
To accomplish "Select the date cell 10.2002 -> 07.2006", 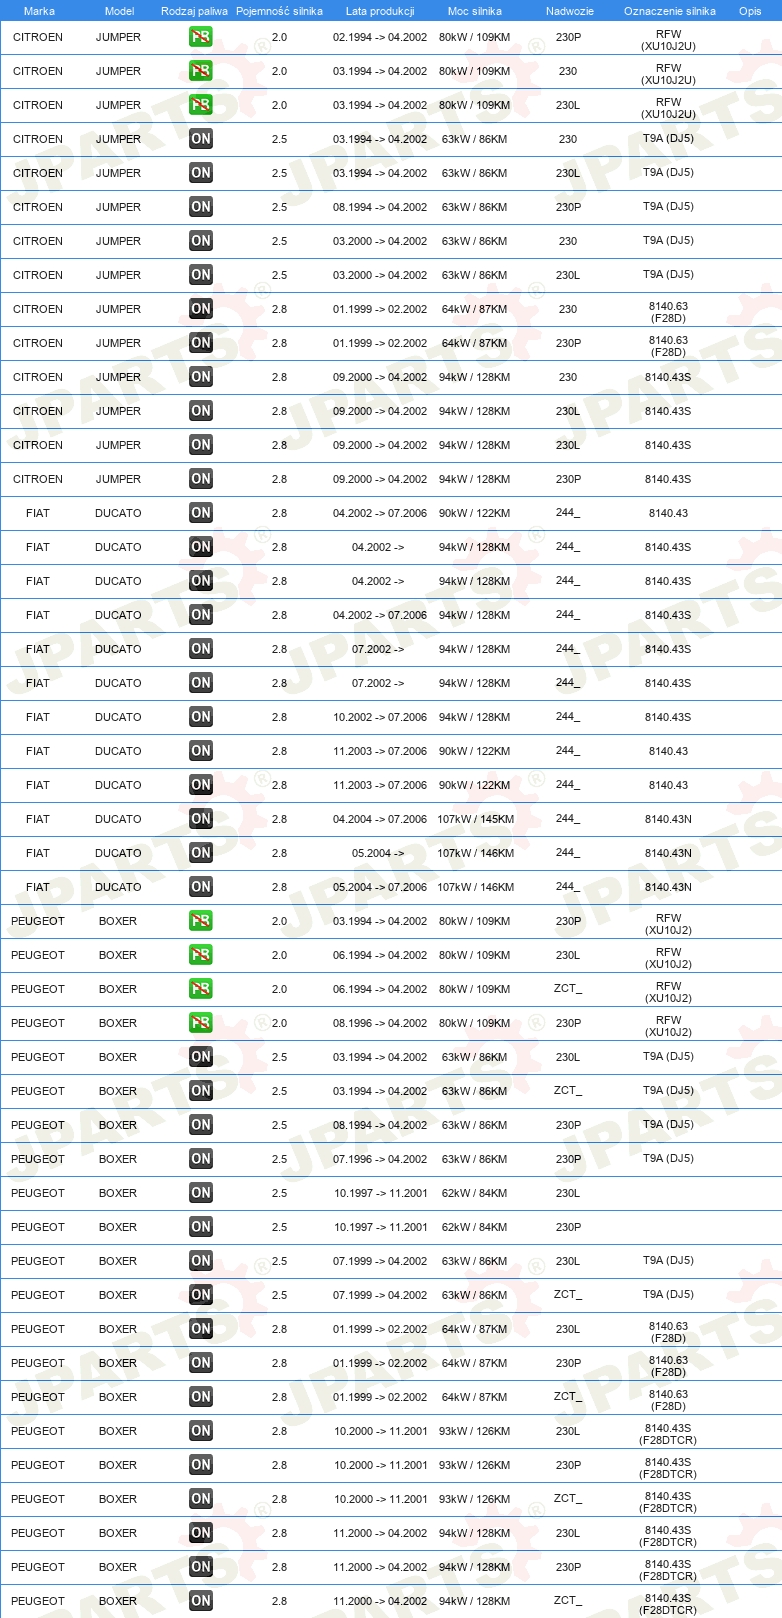I will [380, 717].
